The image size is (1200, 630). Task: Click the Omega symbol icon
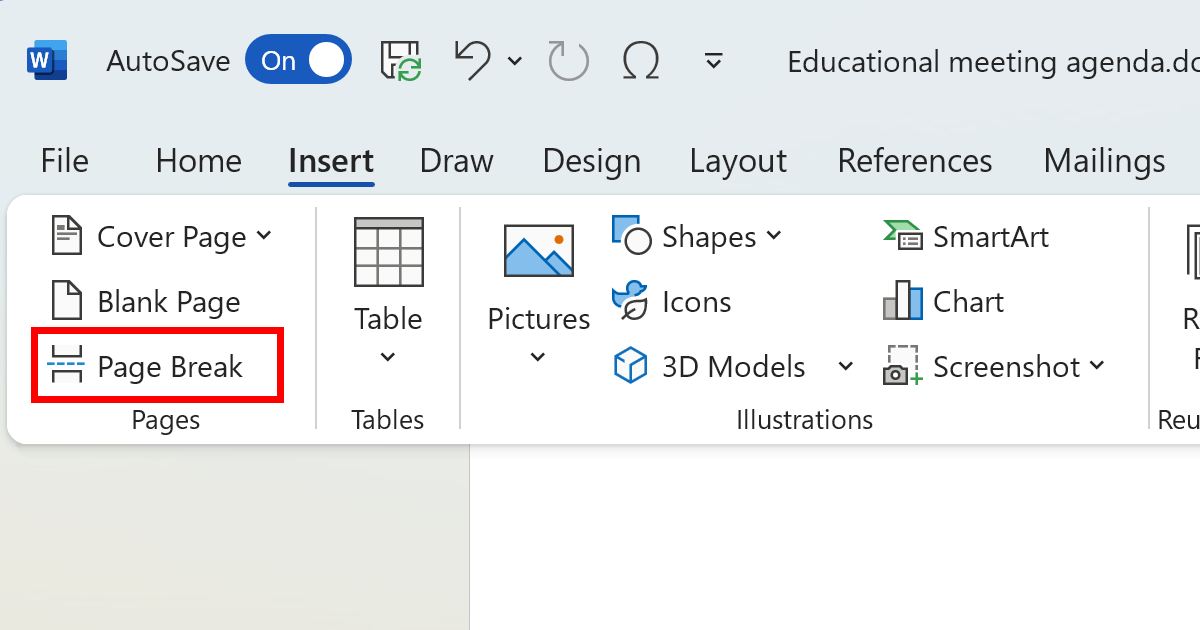coord(641,61)
